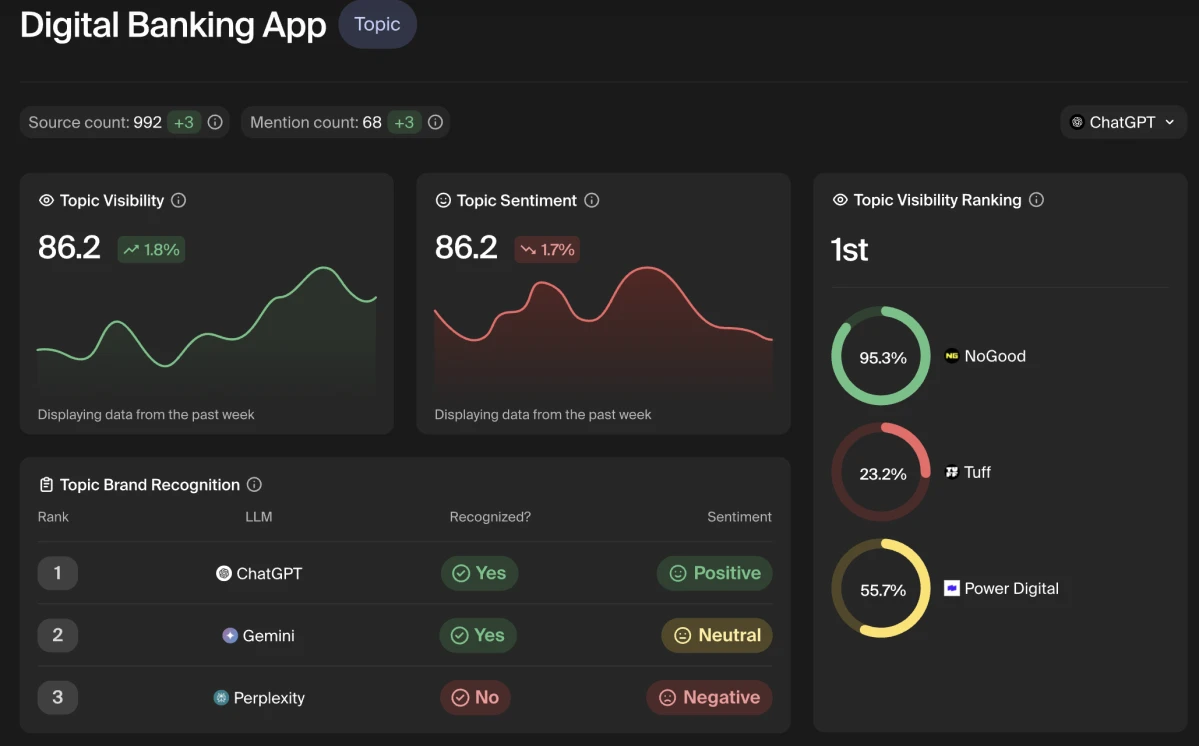The image size is (1199, 746).
Task: Click the +3 badge beside Source count
Action: 184,122
